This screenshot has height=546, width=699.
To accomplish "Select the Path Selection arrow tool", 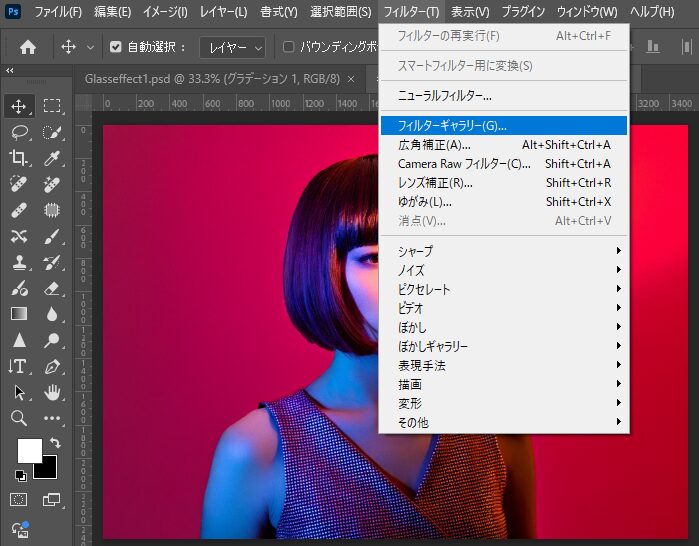I will click(19, 392).
